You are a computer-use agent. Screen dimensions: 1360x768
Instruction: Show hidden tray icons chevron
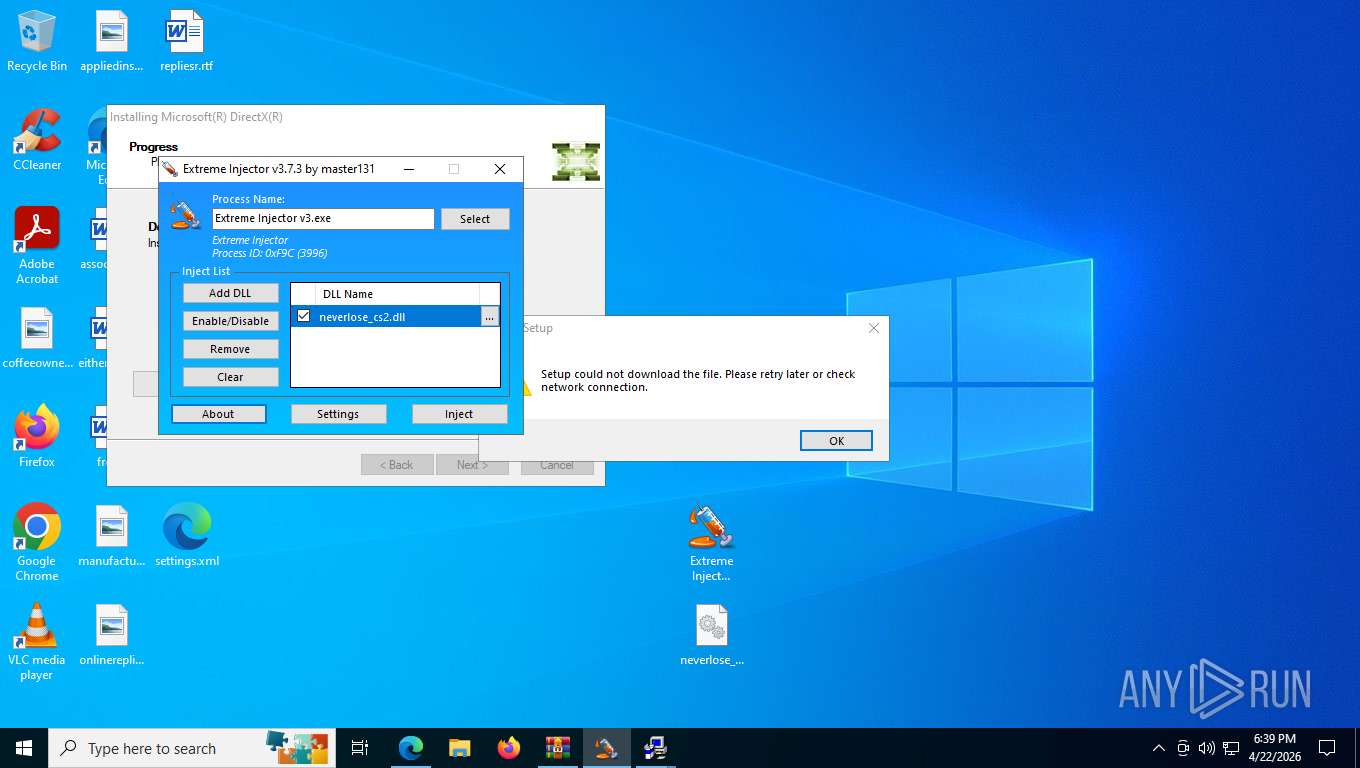click(x=1159, y=748)
